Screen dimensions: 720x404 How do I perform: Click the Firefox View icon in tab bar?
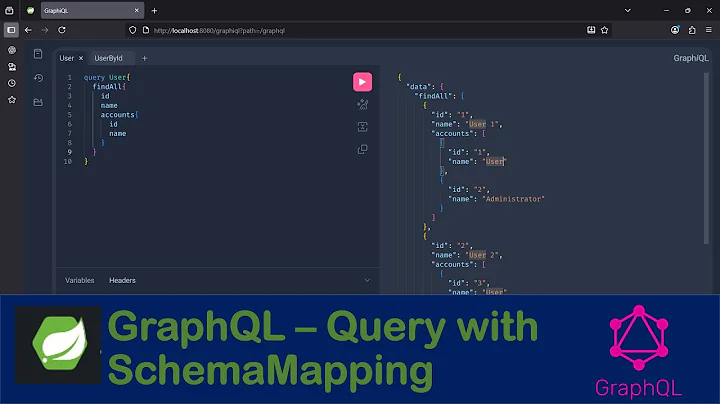pyautogui.click(x=9, y=11)
